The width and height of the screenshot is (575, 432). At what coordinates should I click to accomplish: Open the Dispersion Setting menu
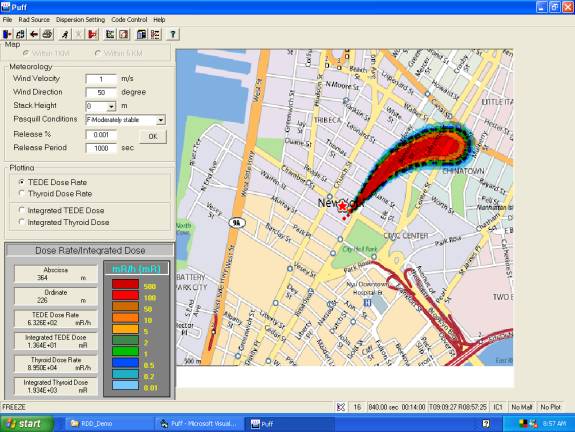pos(80,20)
